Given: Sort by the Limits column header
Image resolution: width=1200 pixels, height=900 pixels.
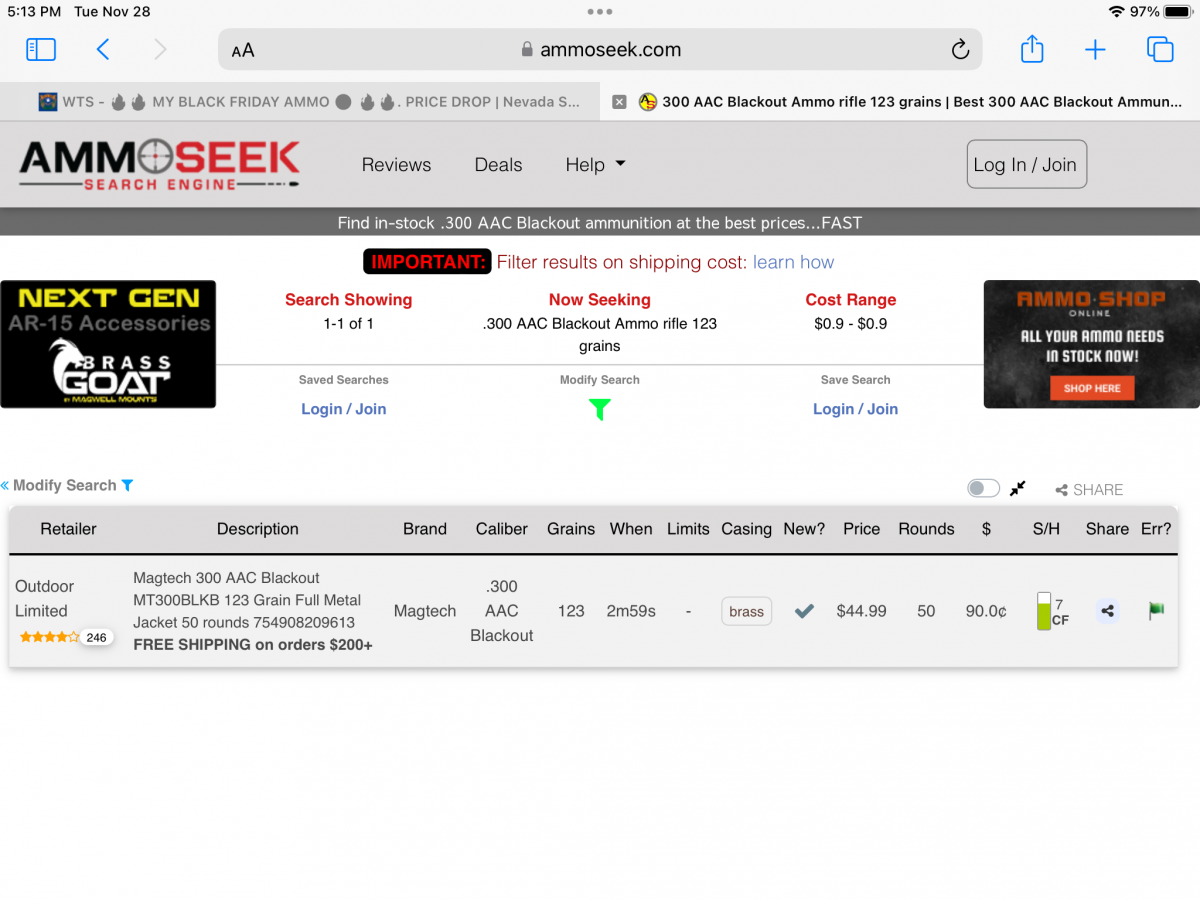Looking at the screenshot, I should pyautogui.click(x=688, y=529).
